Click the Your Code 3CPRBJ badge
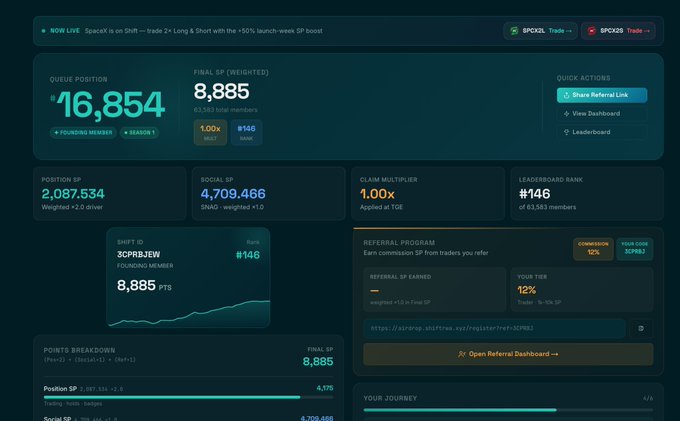The height and width of the screenshot is (421, 680). click(634, 249)
